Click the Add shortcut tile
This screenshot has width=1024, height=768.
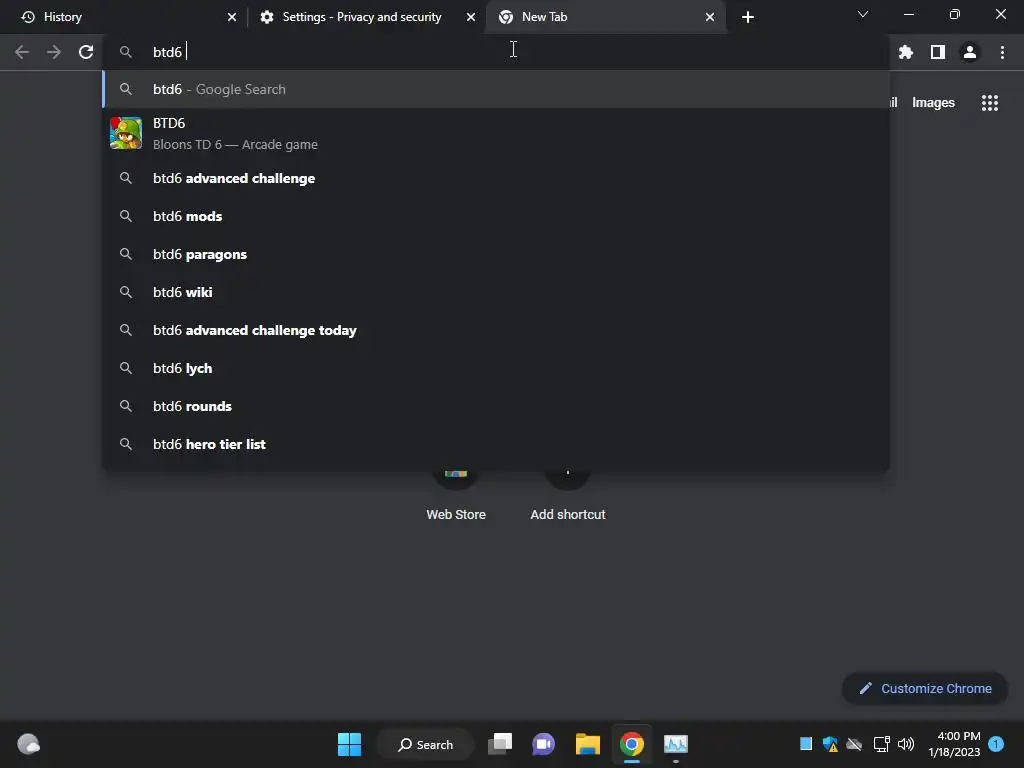568,496
